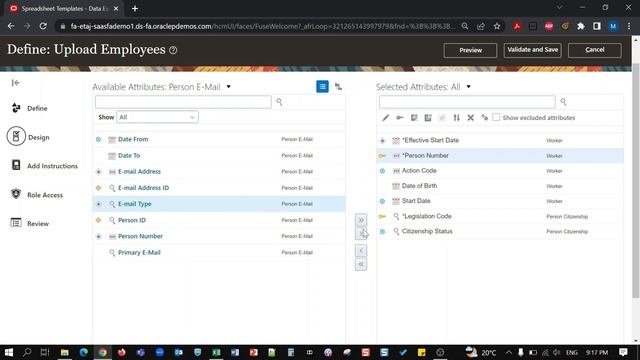Collapse the left navigation panel arrow icon
This screenshot has width=640, height=360.
16,83
